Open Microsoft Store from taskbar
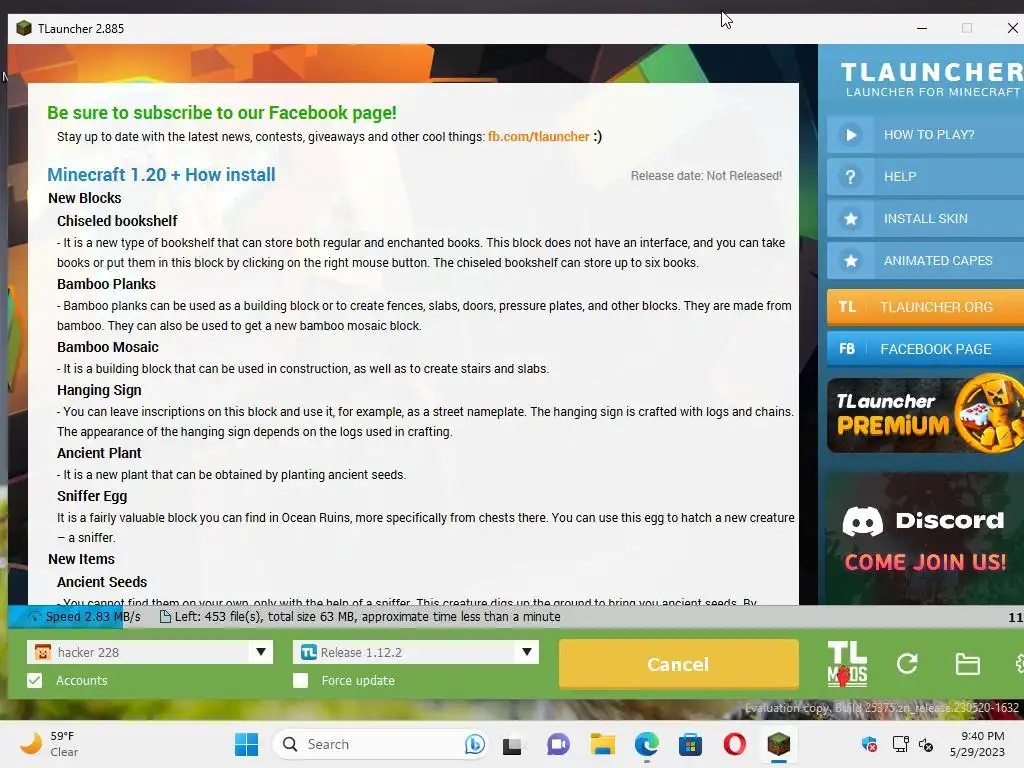Image resolution: width=1024 pixels, height=768 pixels. [690, 744]
